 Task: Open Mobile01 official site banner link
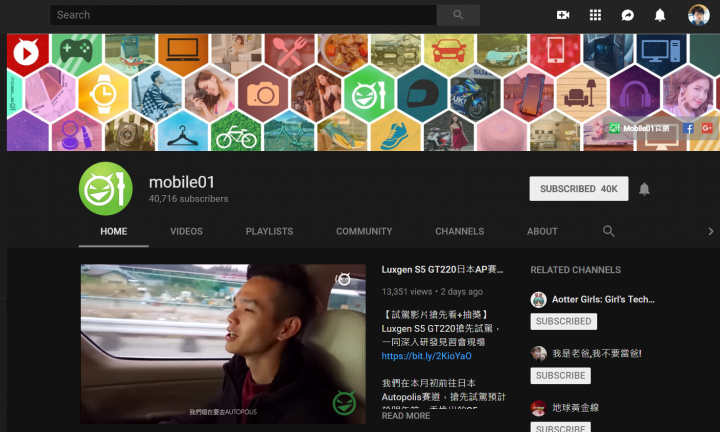tap(638, 128)
